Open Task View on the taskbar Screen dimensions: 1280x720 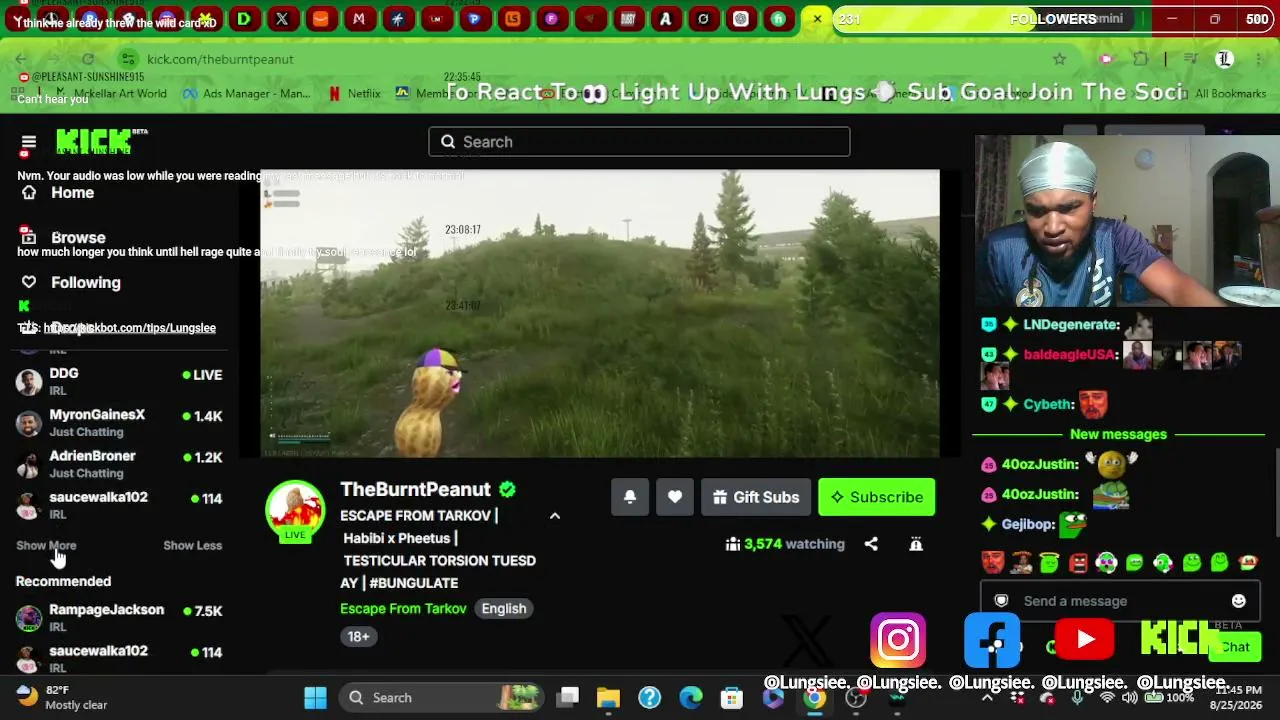568,697
